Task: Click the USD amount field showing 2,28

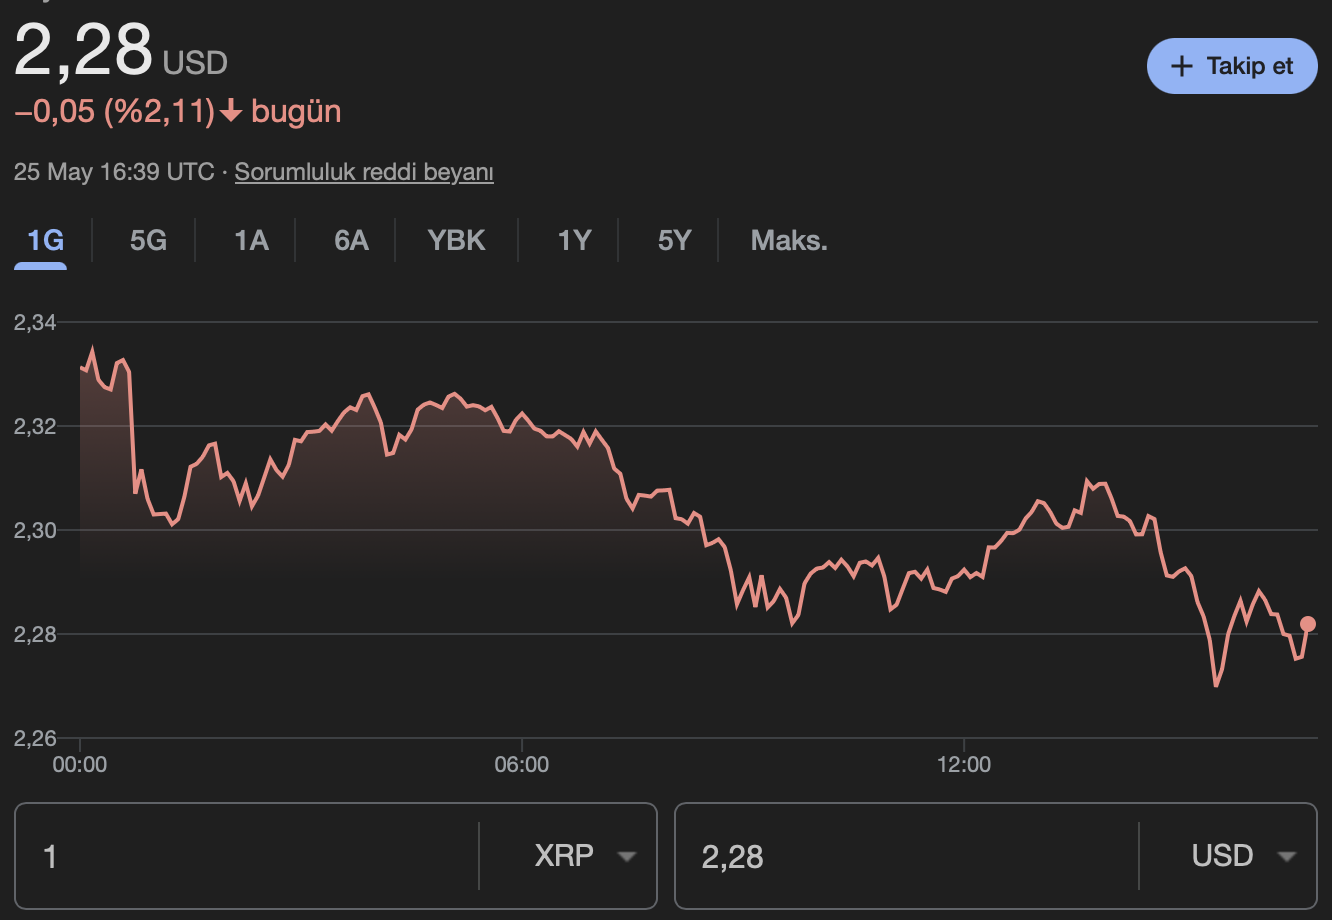Action: (x=907, y=856)
